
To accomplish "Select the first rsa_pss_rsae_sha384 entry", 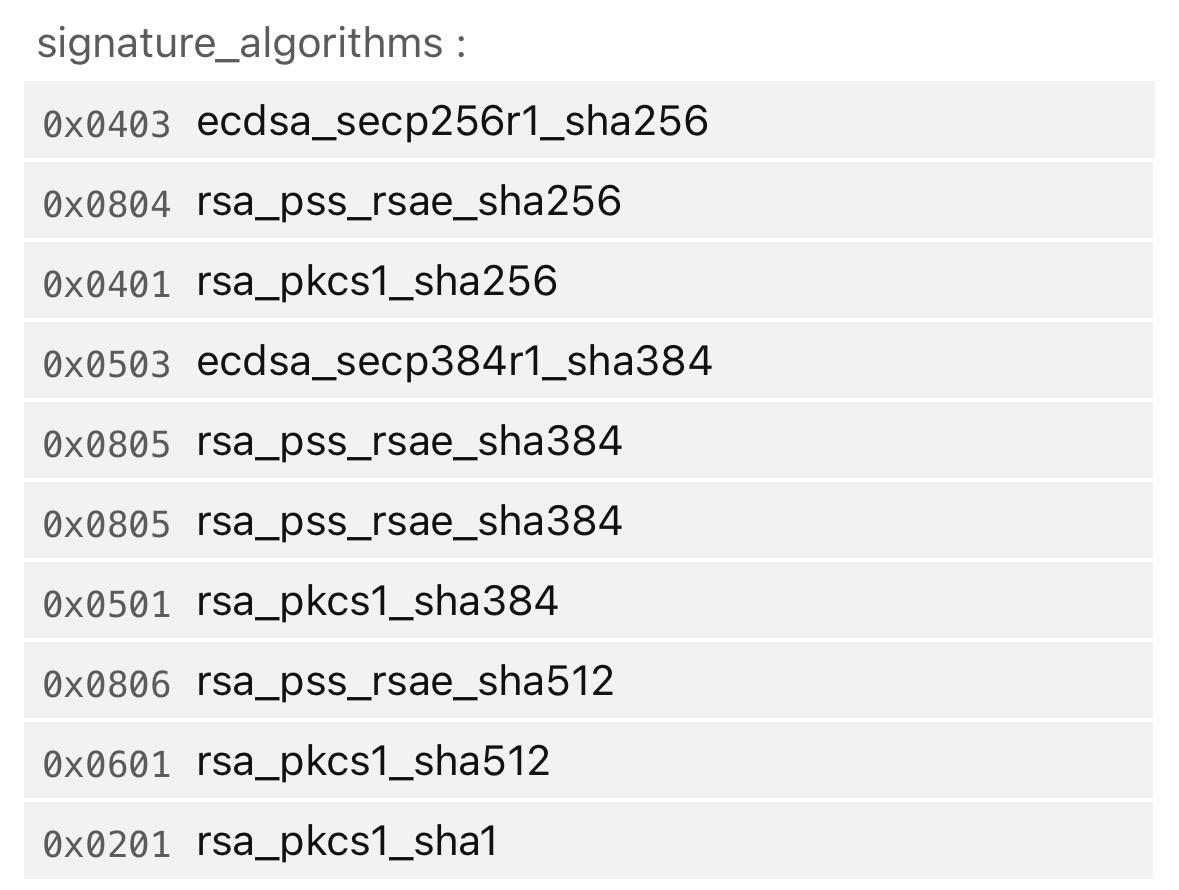I will (x=409, y=442).
